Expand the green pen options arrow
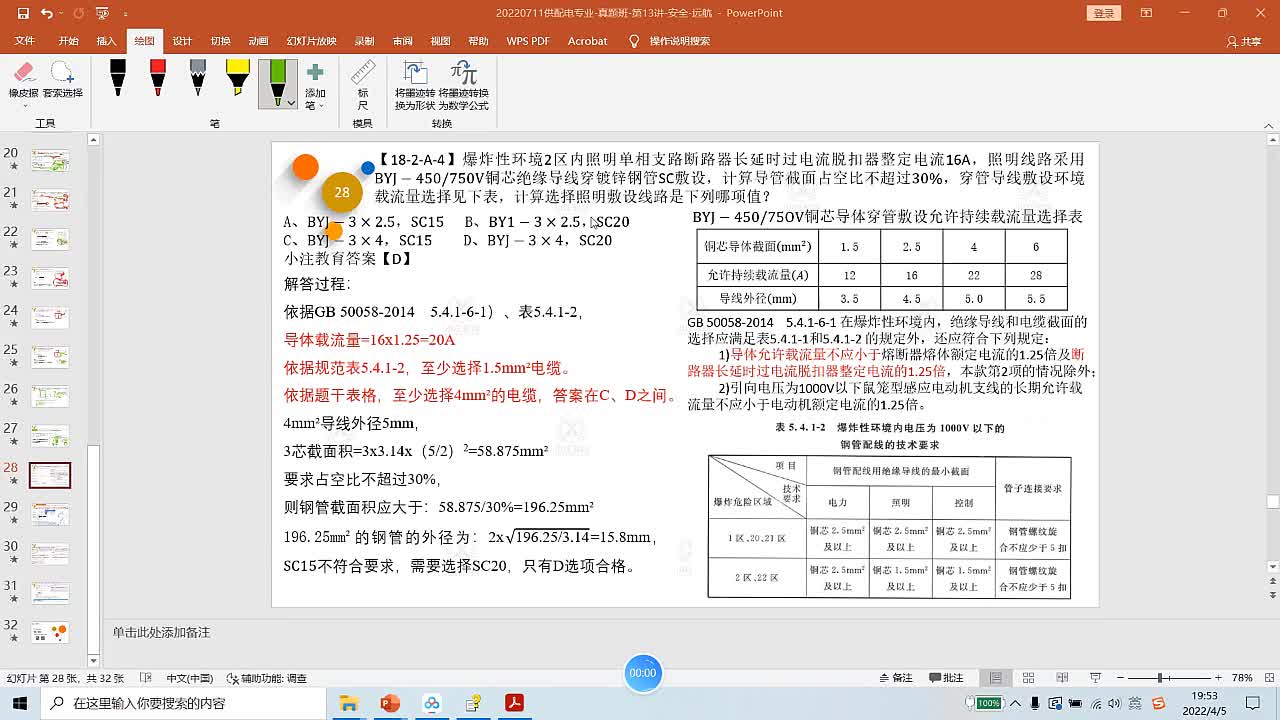This screenshot has height=720, width=1280. [x=291, y=102]
